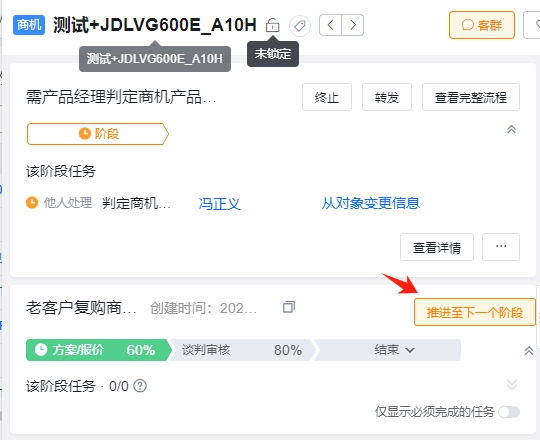Image resolution: width=540 pixels, height=440 pixels.
Task: Click the clock icon beside 他人处理
Action: (x=32, y=202)
